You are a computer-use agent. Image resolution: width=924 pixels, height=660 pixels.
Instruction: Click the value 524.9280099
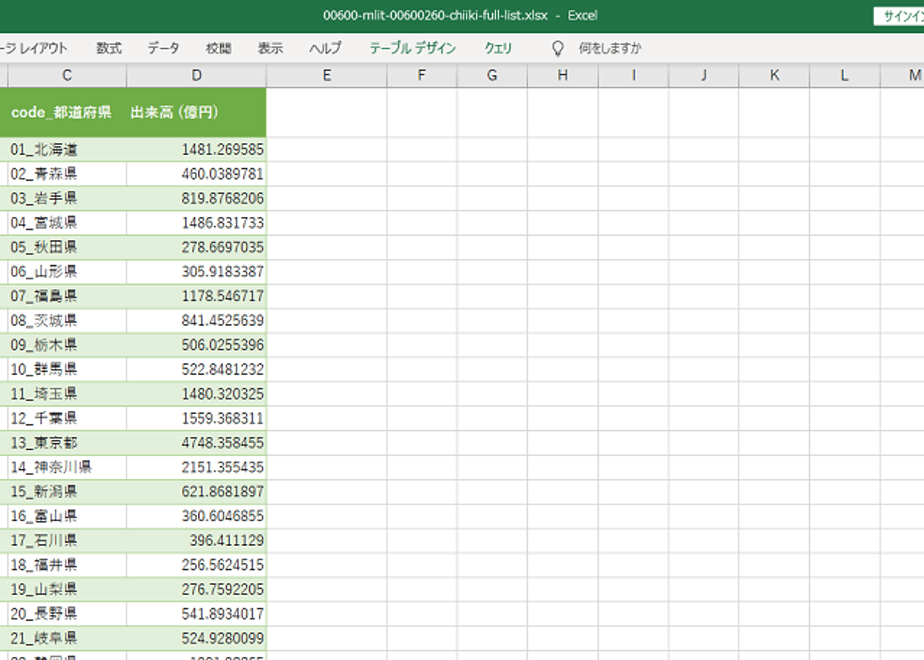click(222, 639)
